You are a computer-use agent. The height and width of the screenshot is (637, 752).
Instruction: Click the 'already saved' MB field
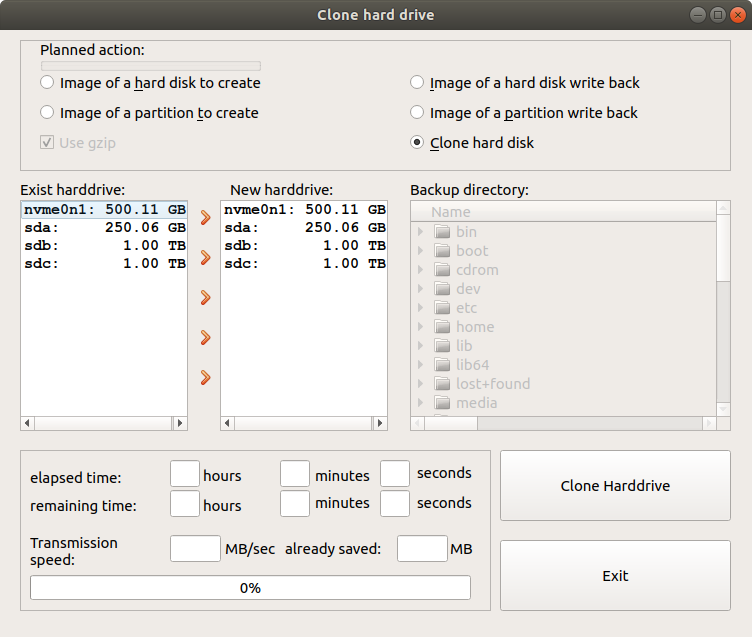point(422,549)
